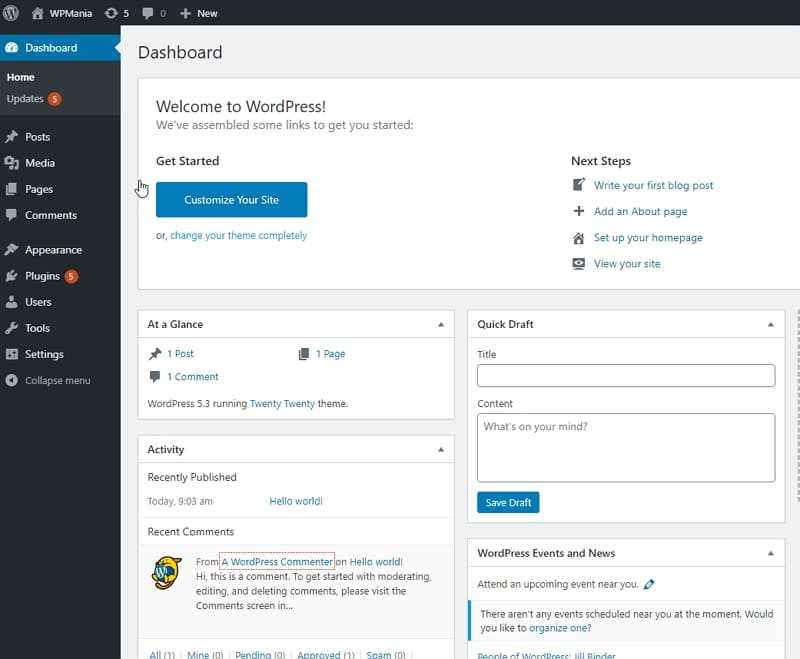Collapse the Activity panel
Screen dimensions: 800x659
point(441,449)
